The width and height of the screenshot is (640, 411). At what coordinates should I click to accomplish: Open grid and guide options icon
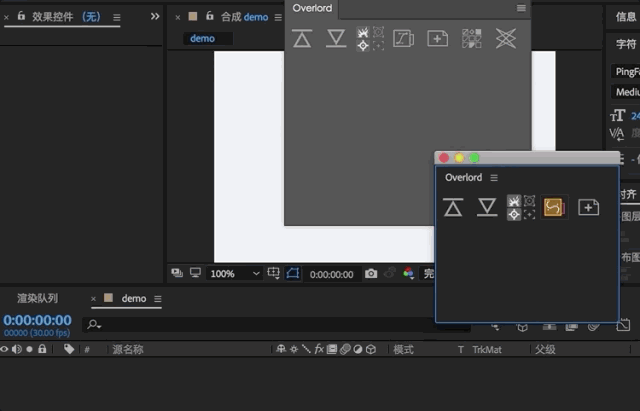(273, 273)
